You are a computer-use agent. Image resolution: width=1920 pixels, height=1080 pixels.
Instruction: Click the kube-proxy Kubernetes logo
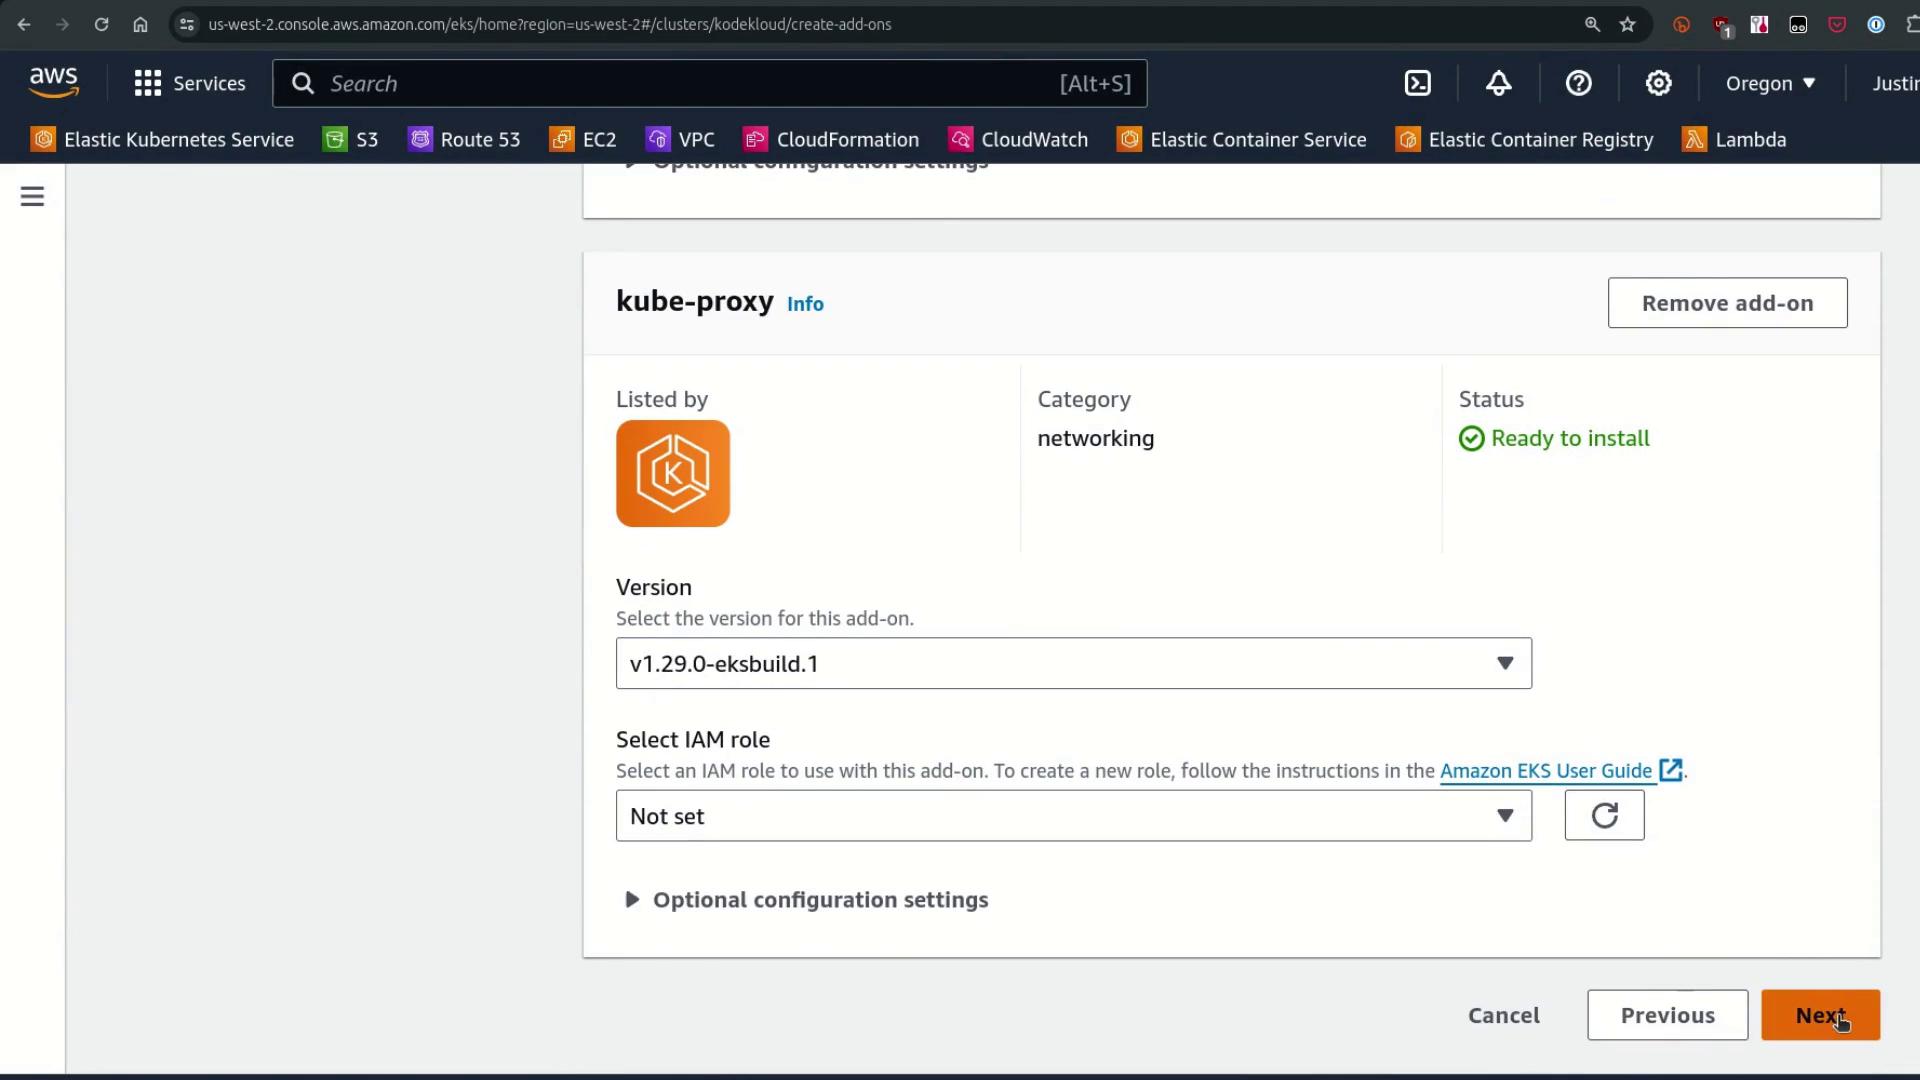pos(673,473)
